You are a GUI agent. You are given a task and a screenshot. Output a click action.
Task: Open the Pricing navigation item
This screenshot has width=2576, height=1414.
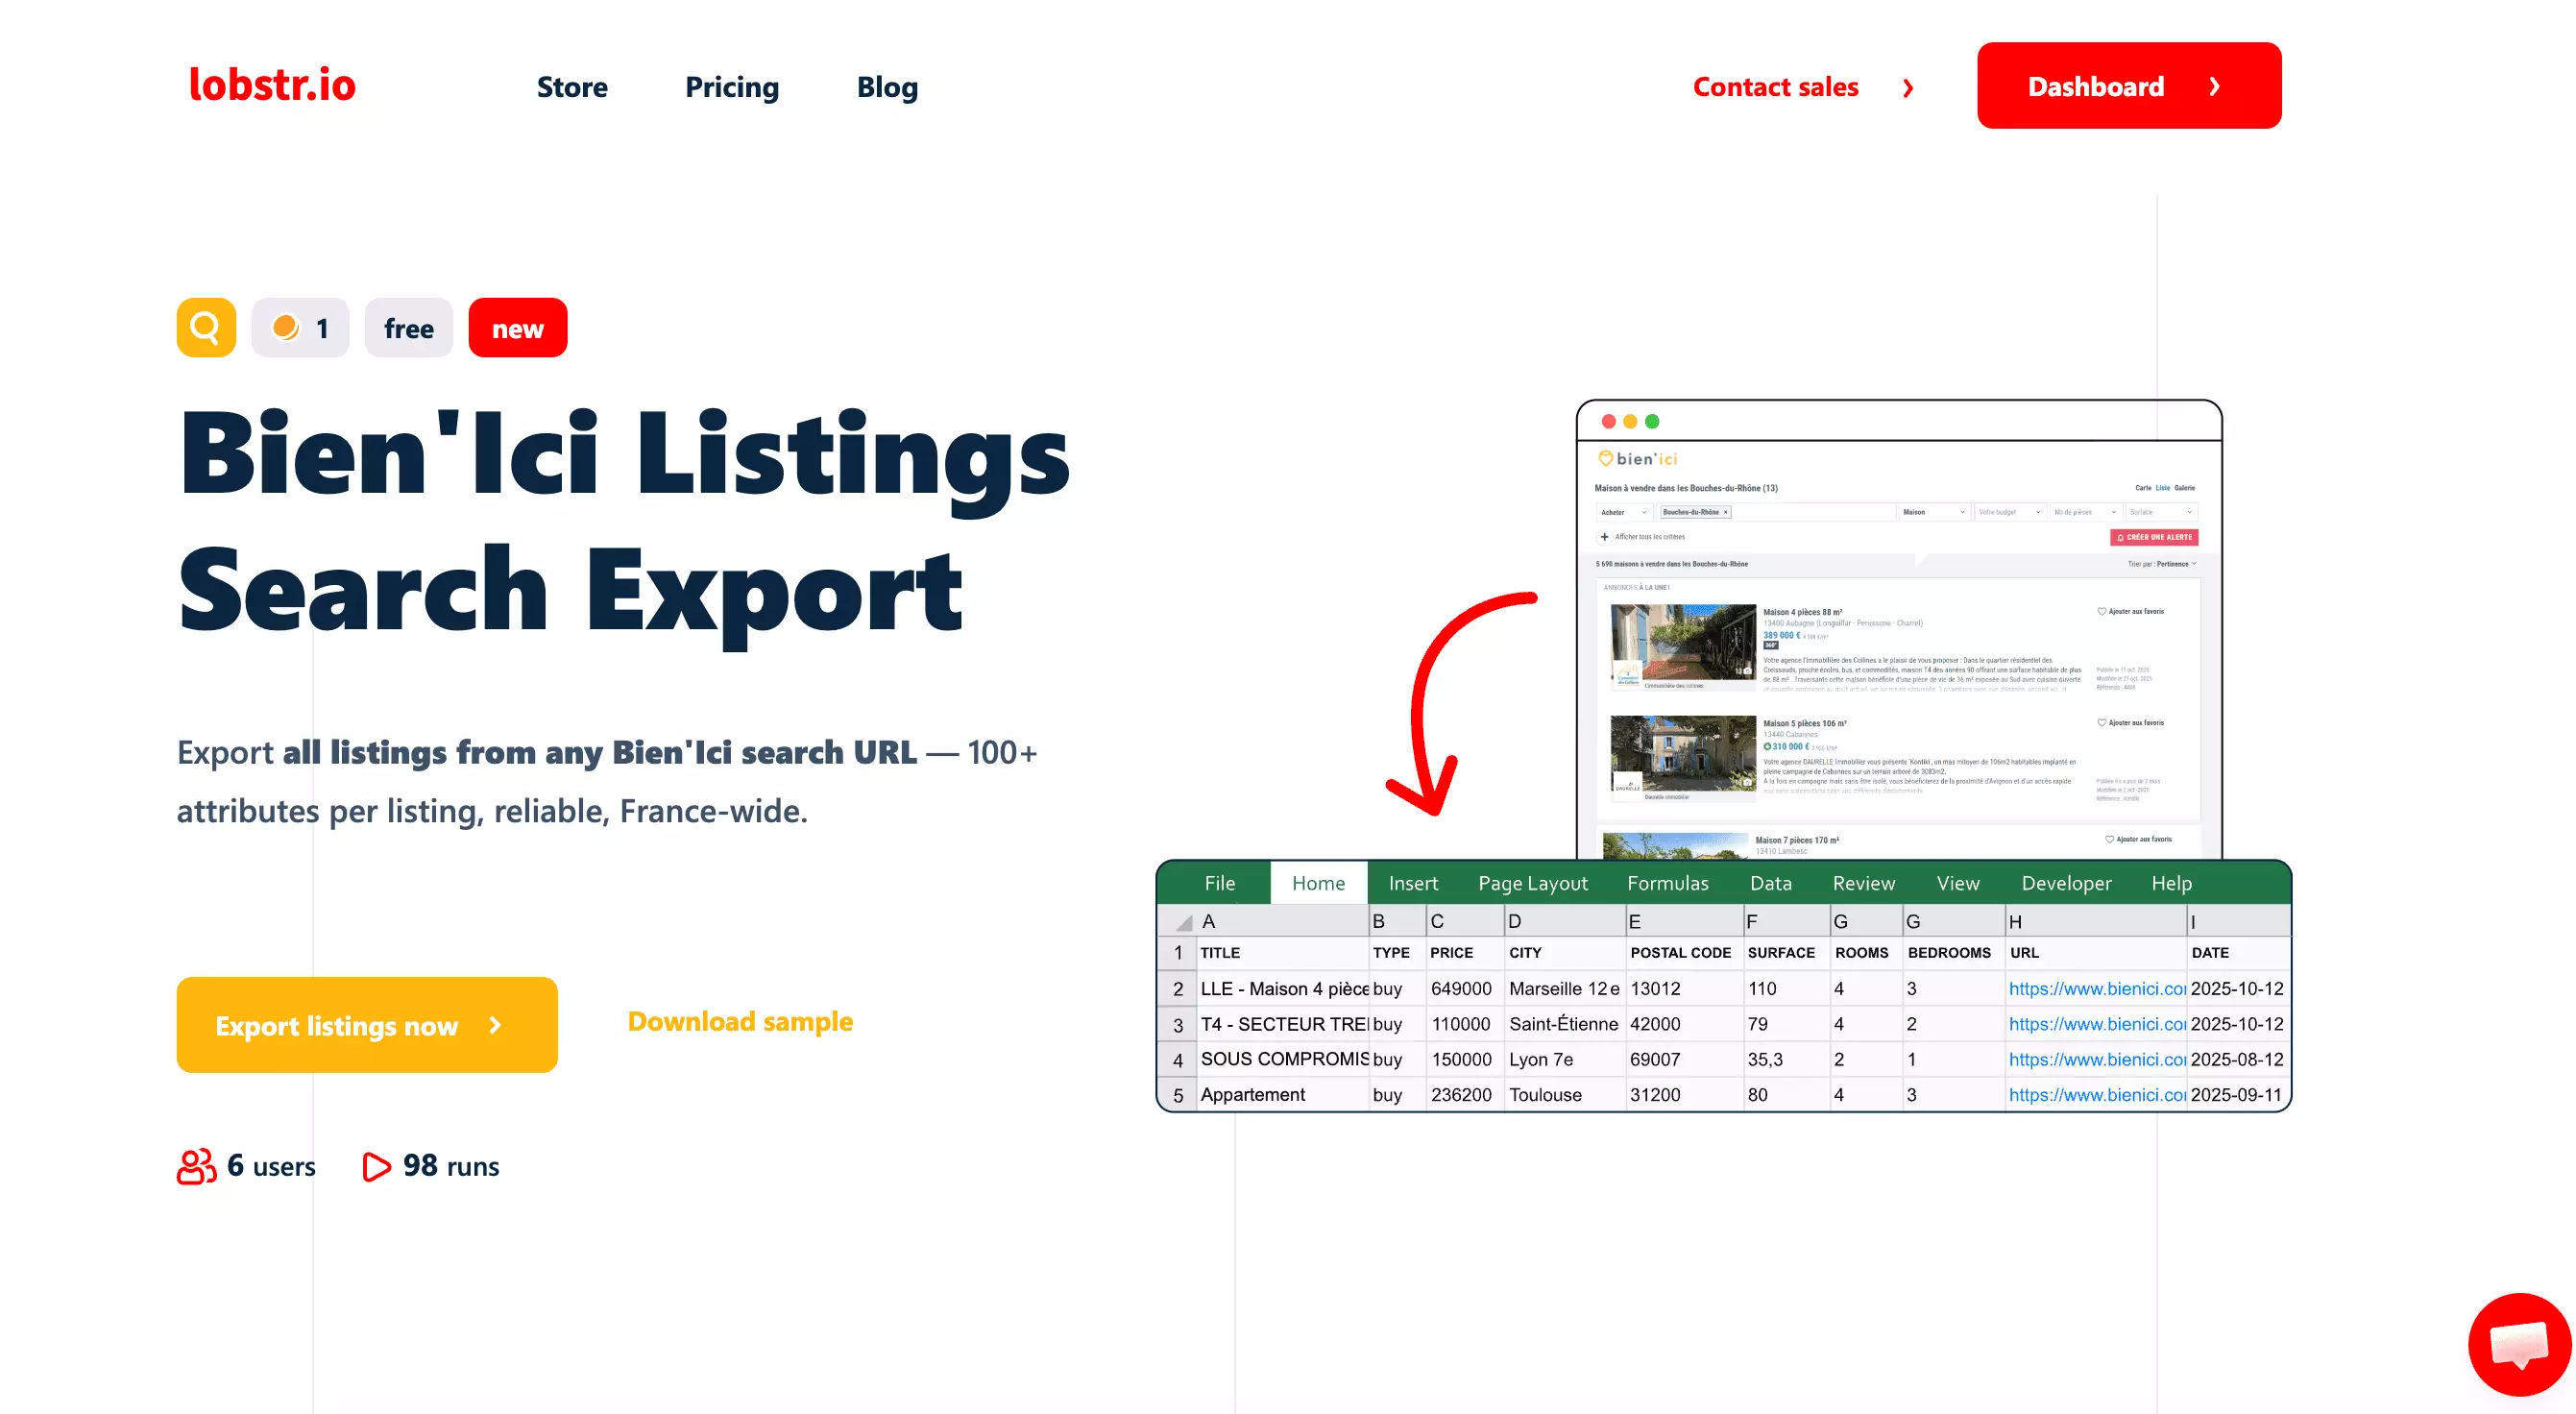732,87
